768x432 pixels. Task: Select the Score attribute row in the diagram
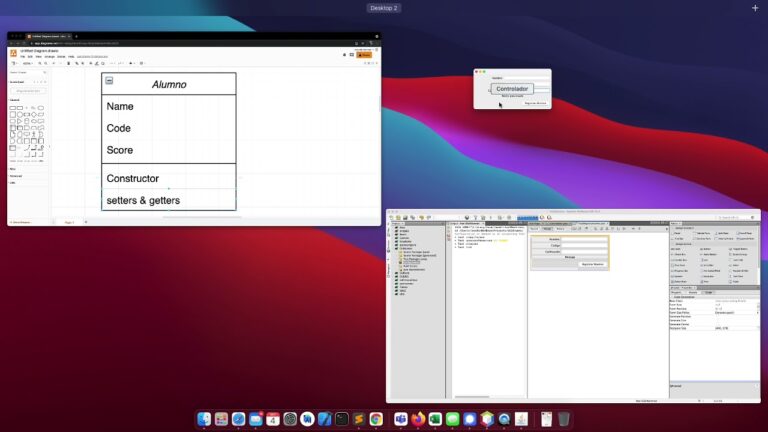[169, 150]
